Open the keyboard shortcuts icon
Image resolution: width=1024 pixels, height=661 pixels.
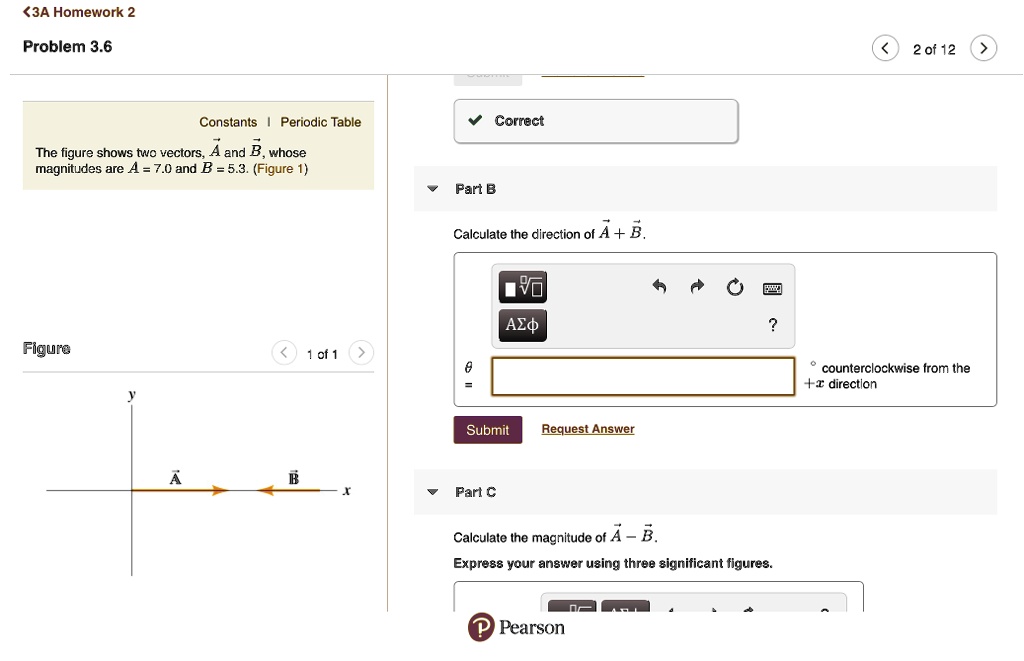772,289
